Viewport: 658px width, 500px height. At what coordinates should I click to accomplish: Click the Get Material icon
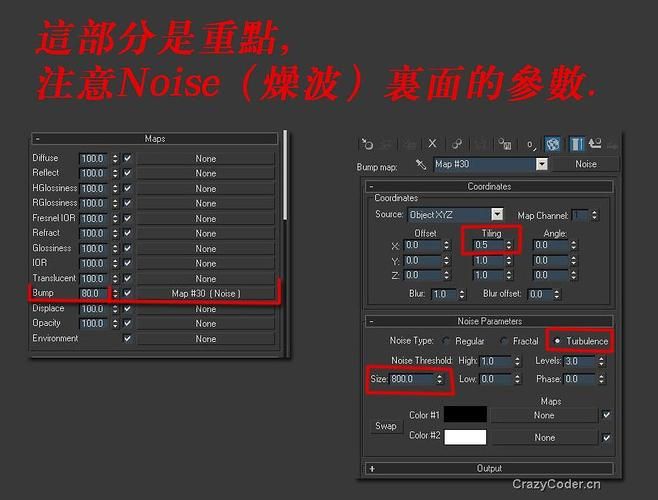pos(367,144)
